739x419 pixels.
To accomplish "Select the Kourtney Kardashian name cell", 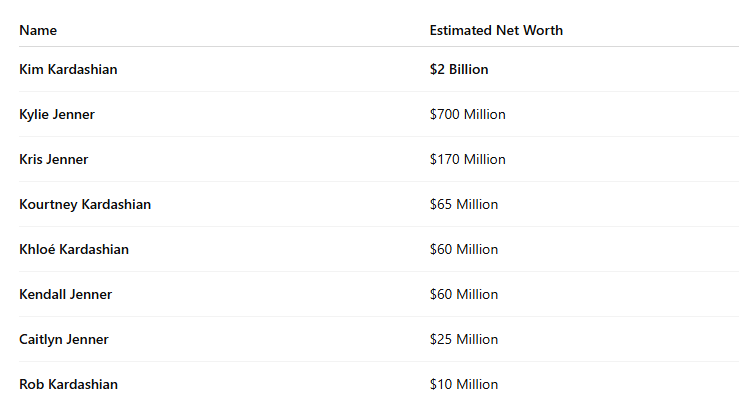I will coord(85,205).
